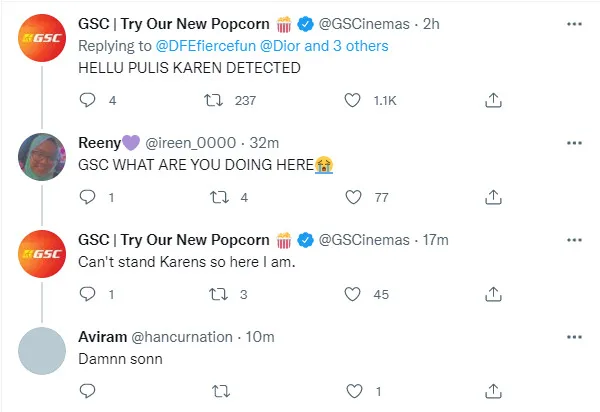Image resolution: width=600 pixels, height=412 pixels.
Task: View the "3 others" replied-to accounts
Action: click(355, 46)
